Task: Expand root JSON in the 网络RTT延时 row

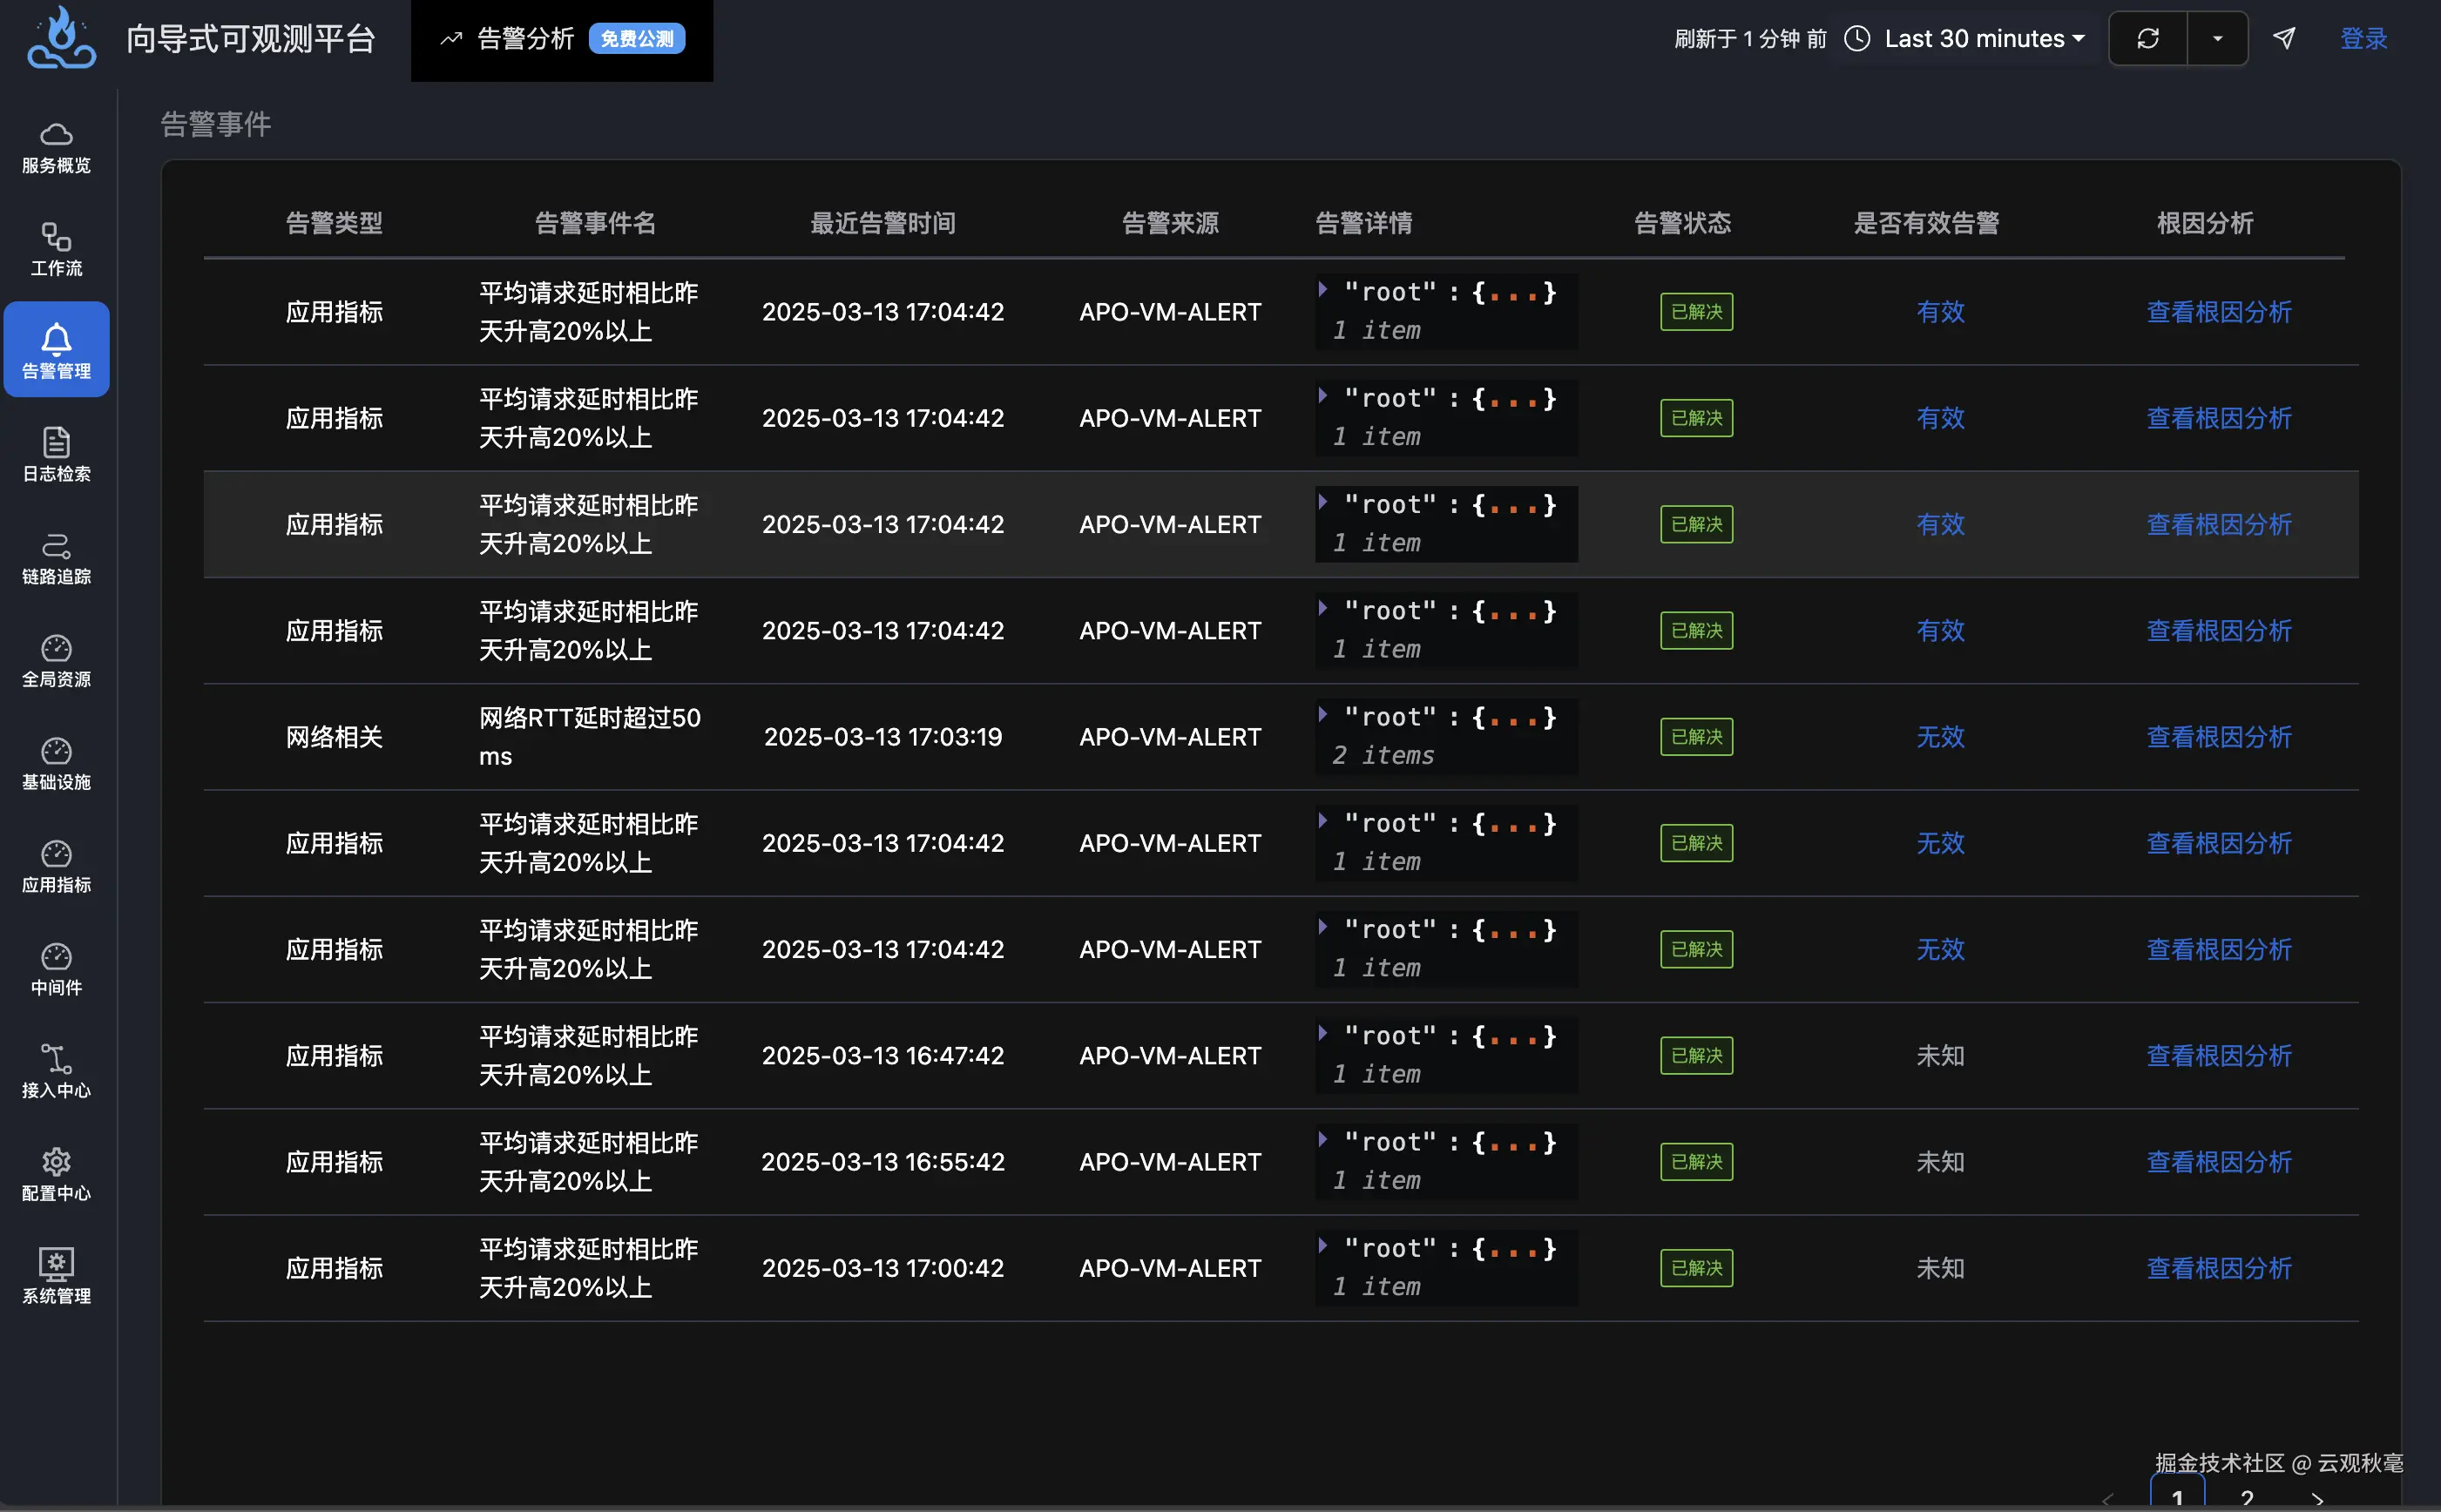Action: tap(1323, 715)
